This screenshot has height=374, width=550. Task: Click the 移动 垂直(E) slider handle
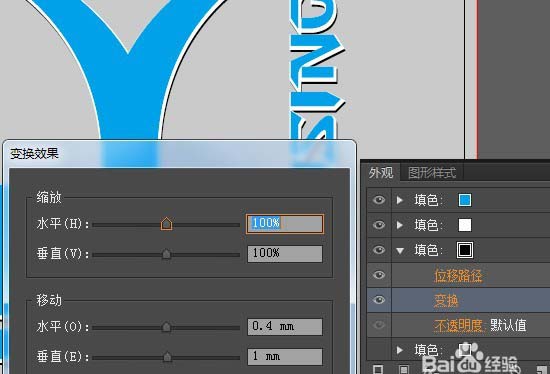(167, 357)
